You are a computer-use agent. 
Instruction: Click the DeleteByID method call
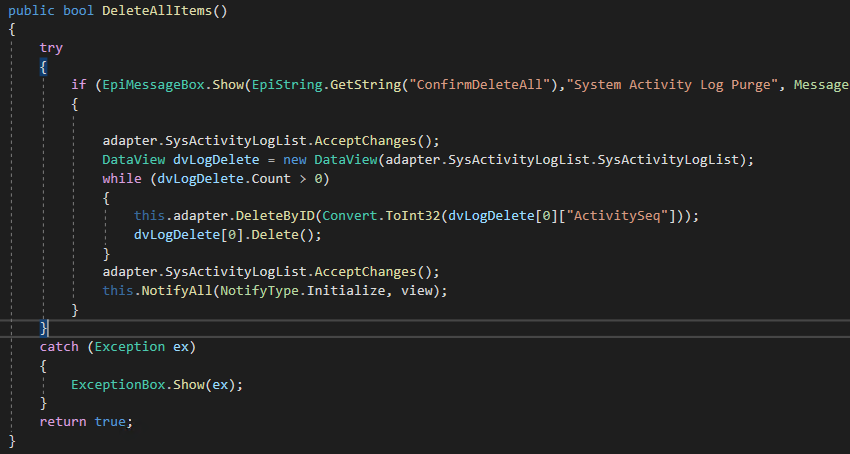point(275,216)
